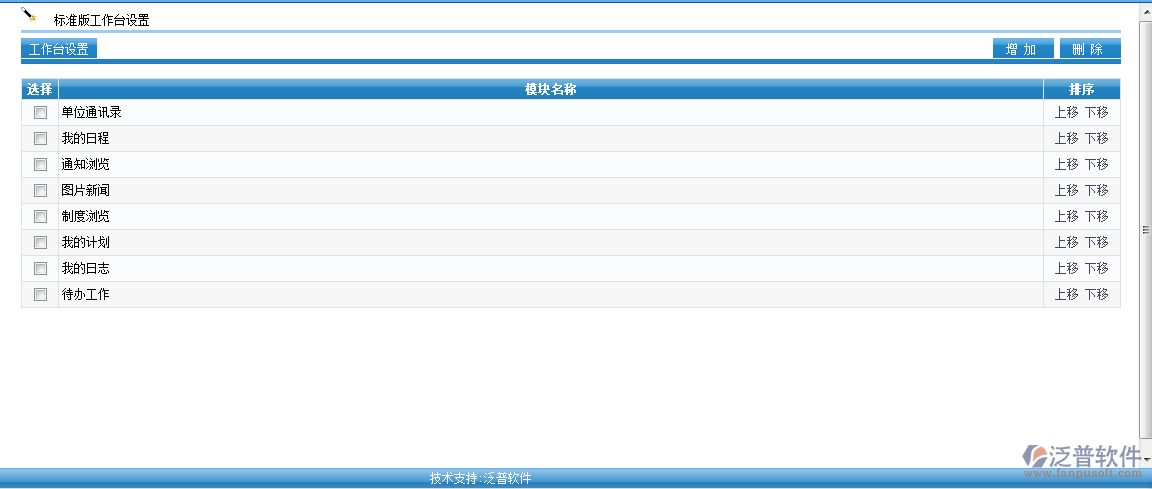The width and height of the screenshot is (1152, 489).
Task: Move 我的日志 down via 下移
Action: coord(1097,269)
